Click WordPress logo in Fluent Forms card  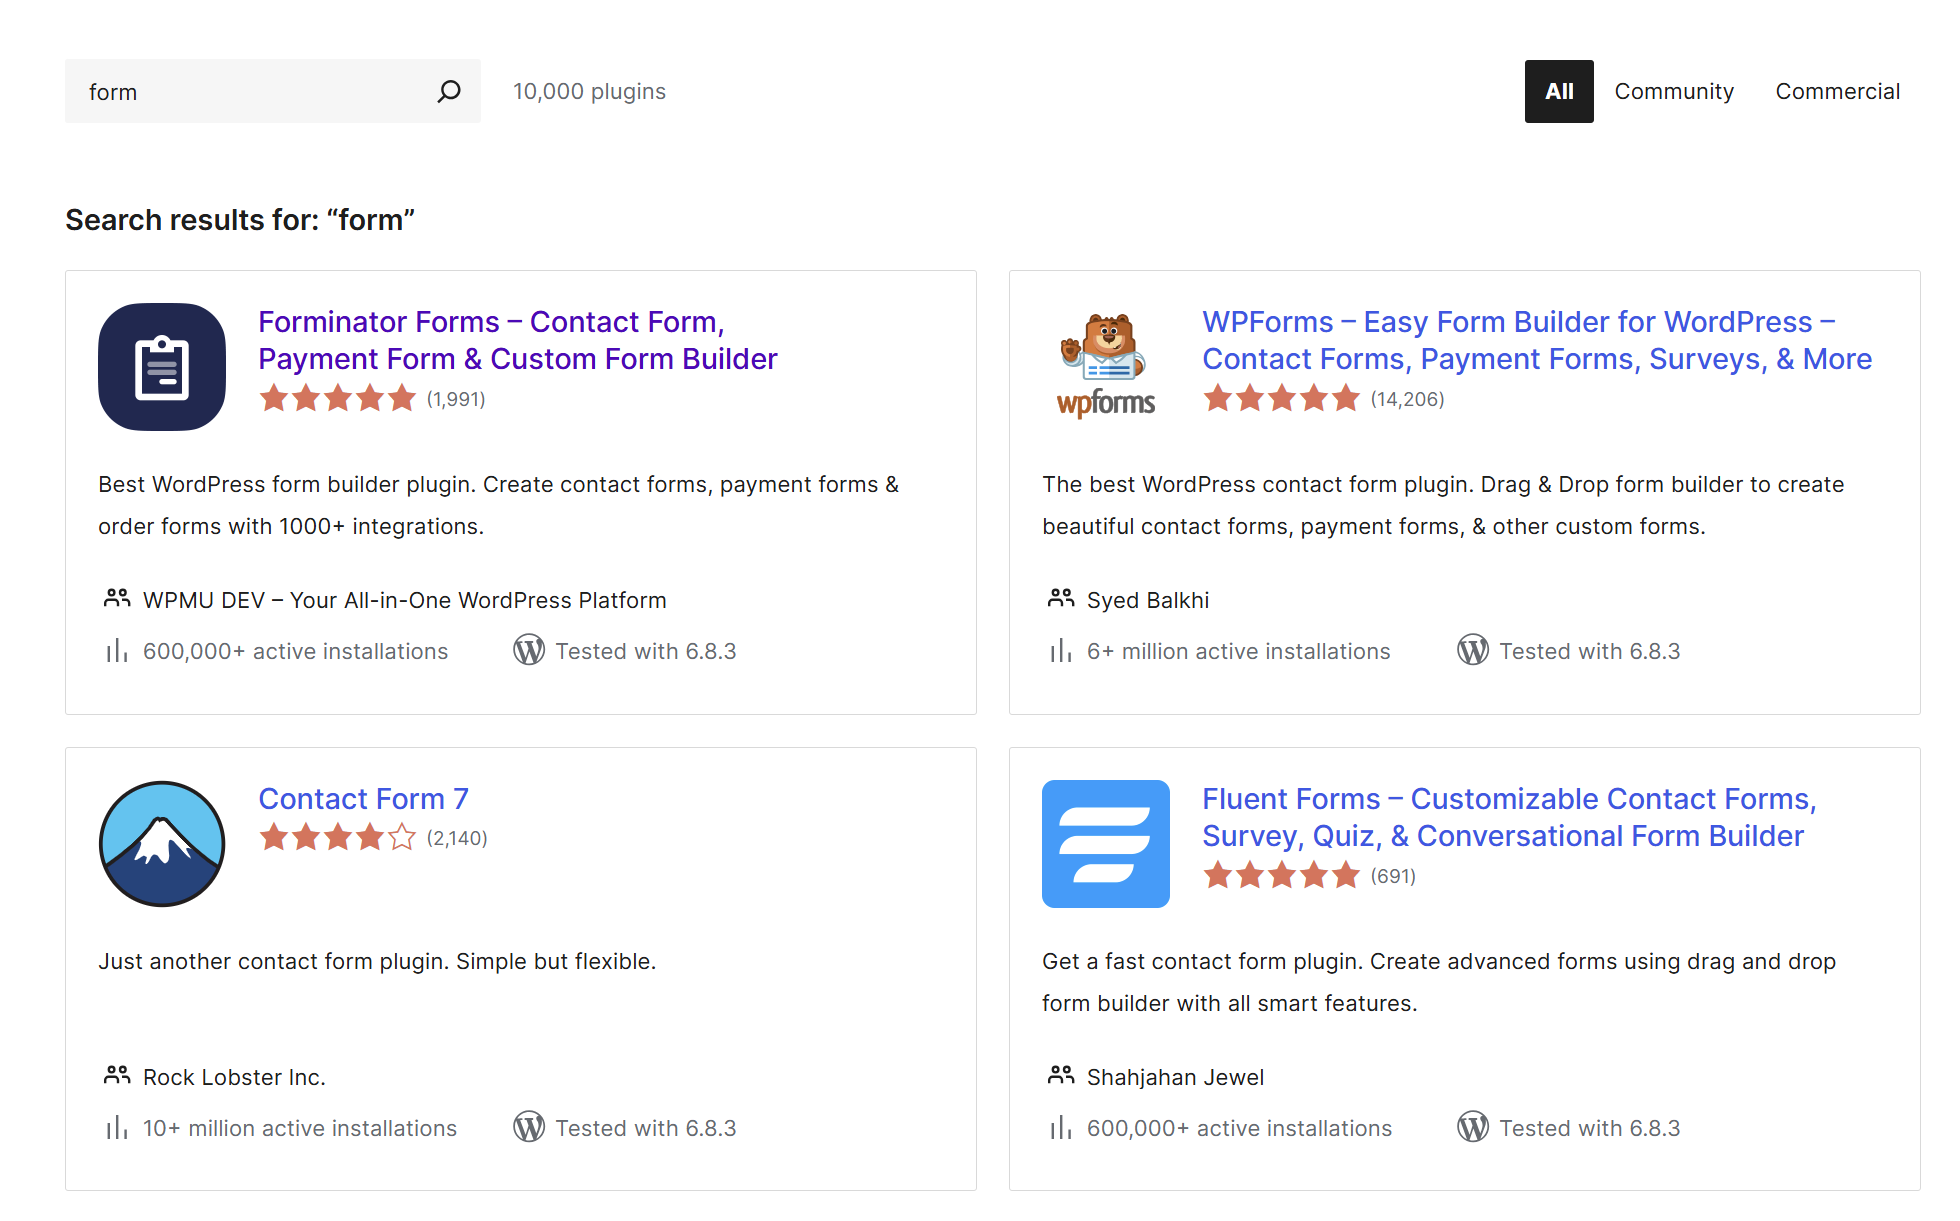point(1472,1127)
